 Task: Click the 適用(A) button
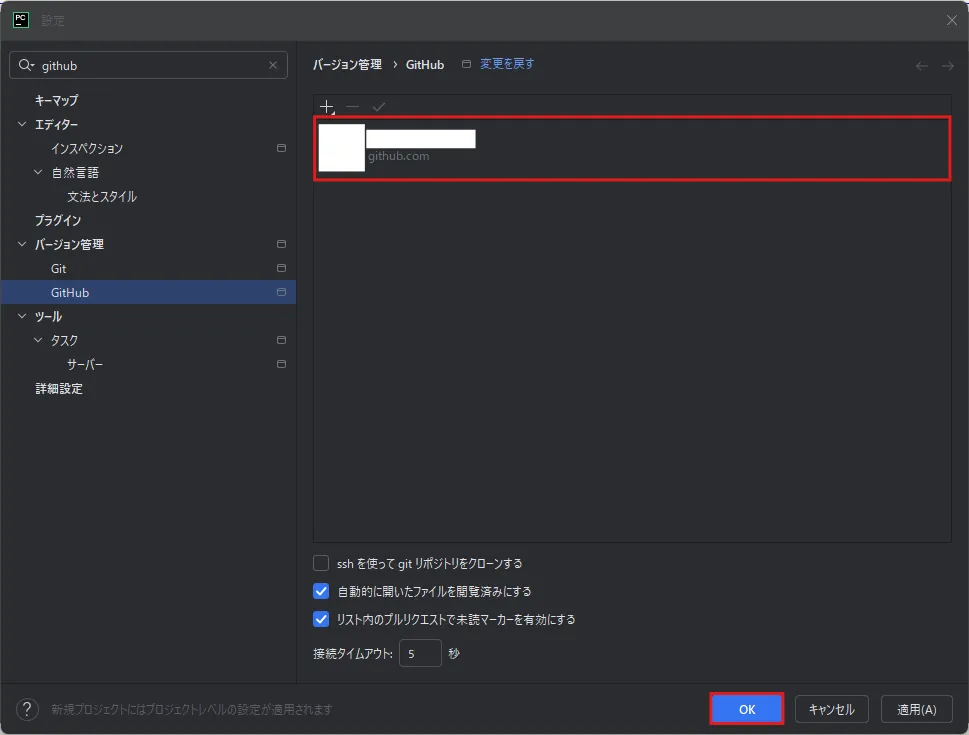[916, 708]
